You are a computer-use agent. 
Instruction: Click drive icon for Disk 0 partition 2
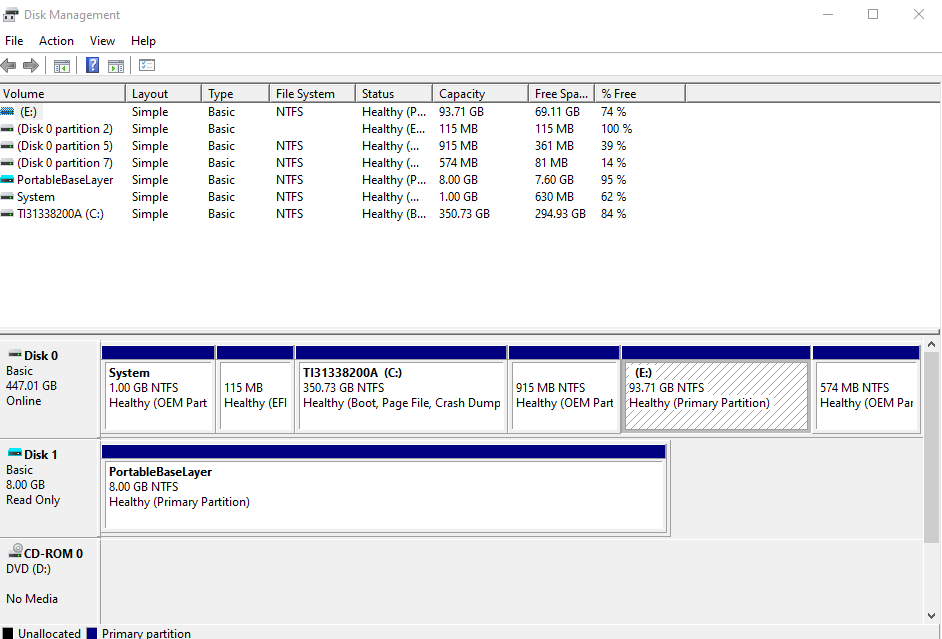pyautogui.click(x=7, y=129)
